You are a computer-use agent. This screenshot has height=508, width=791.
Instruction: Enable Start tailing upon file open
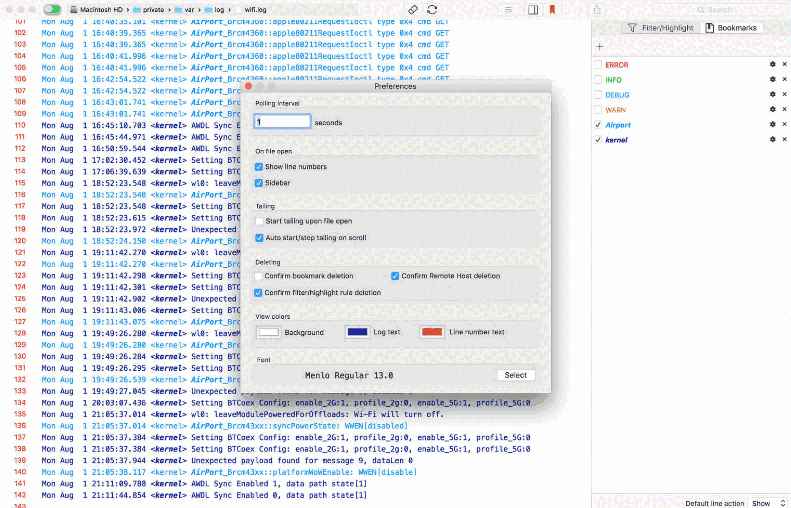pos(259,221)
